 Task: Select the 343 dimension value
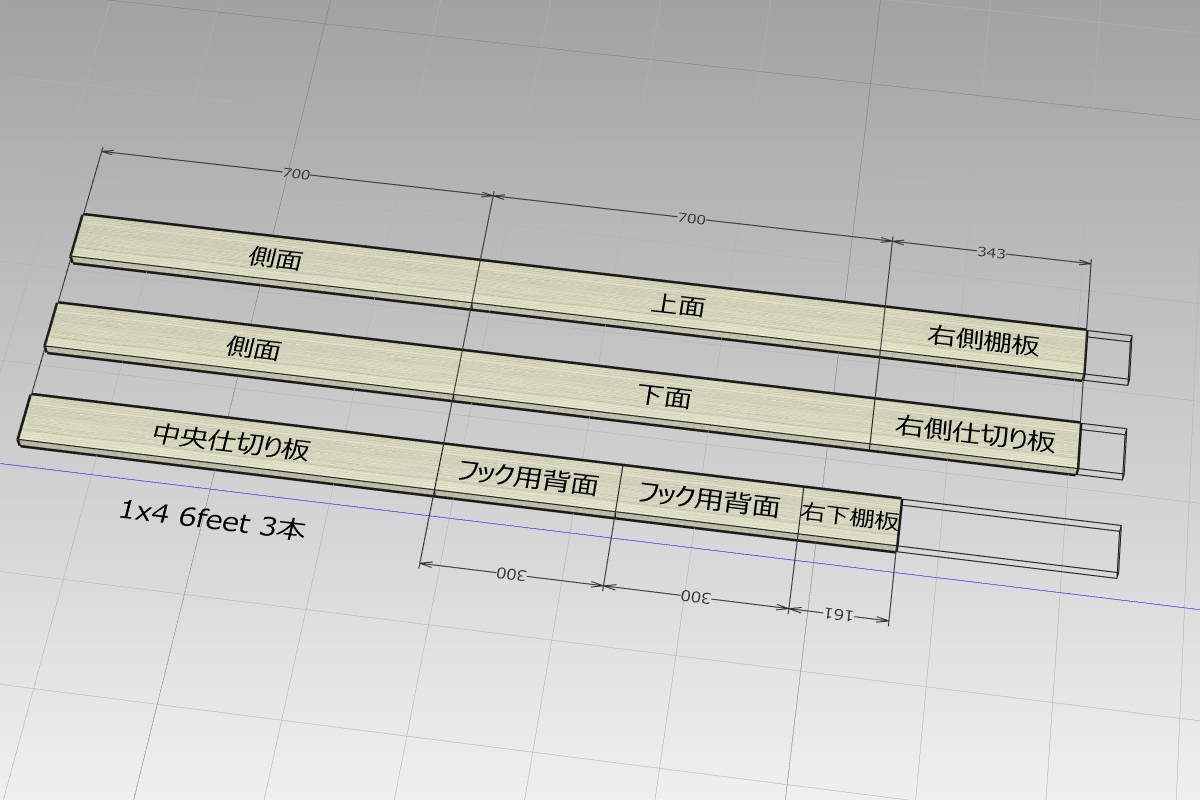coord(990,253)
